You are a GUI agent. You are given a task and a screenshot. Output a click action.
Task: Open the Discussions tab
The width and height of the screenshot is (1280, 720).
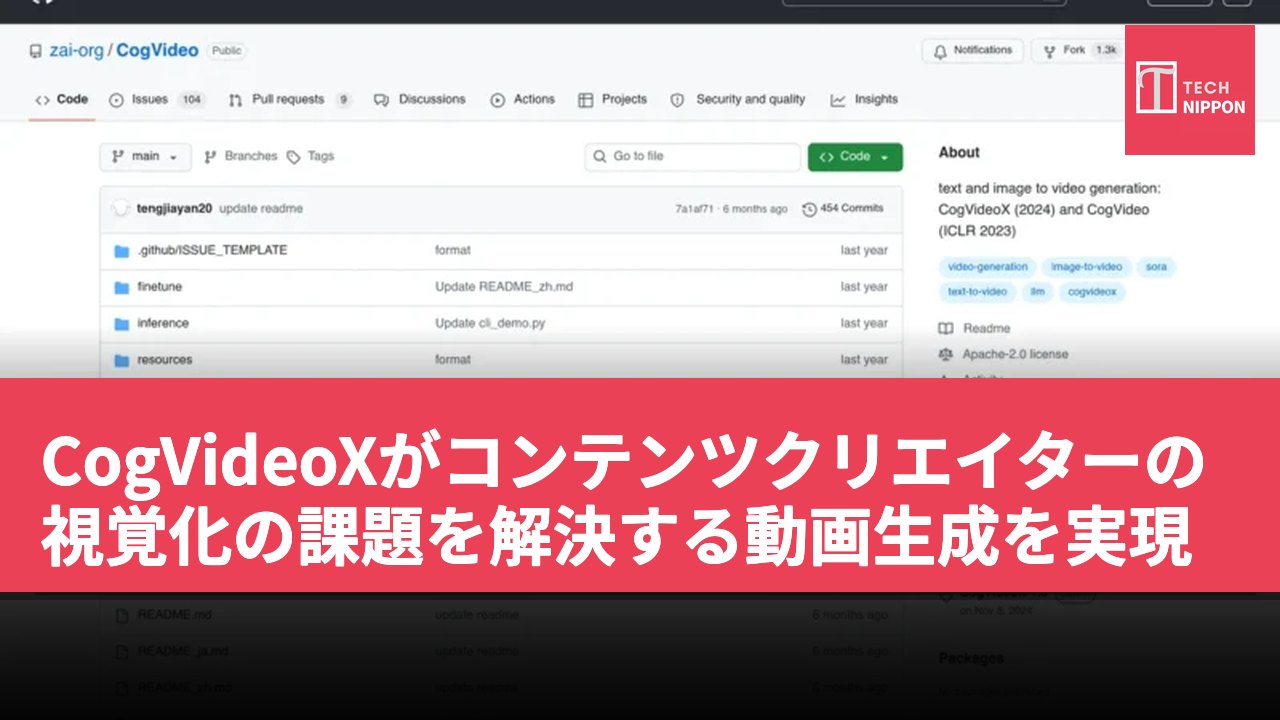(x=420, y=100)
